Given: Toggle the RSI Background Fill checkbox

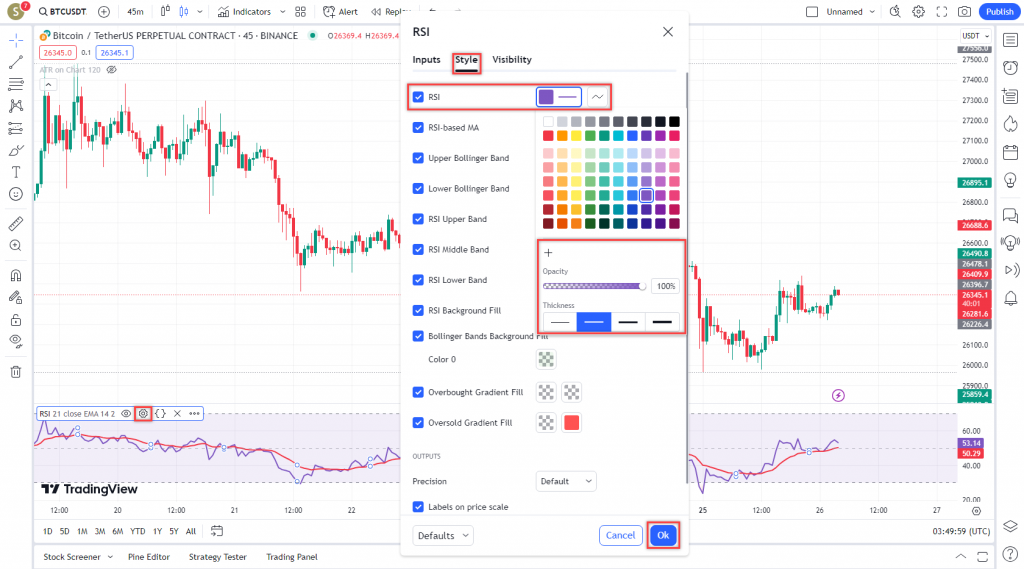Looking at the screenshot, I should (x=418, y=310).
